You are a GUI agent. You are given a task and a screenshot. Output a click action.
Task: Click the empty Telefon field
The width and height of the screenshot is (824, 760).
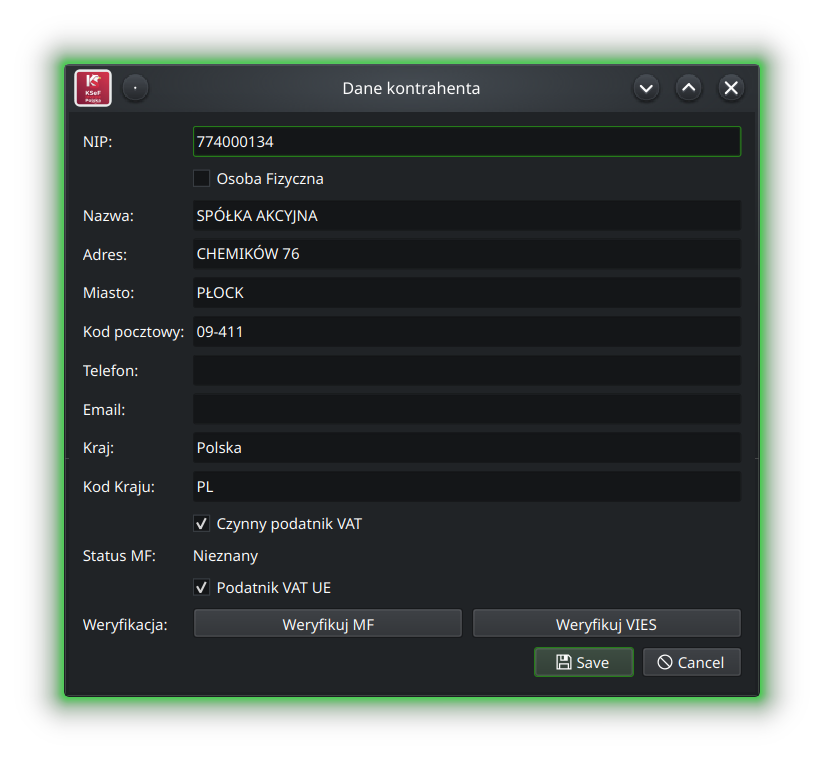[466, 370]
